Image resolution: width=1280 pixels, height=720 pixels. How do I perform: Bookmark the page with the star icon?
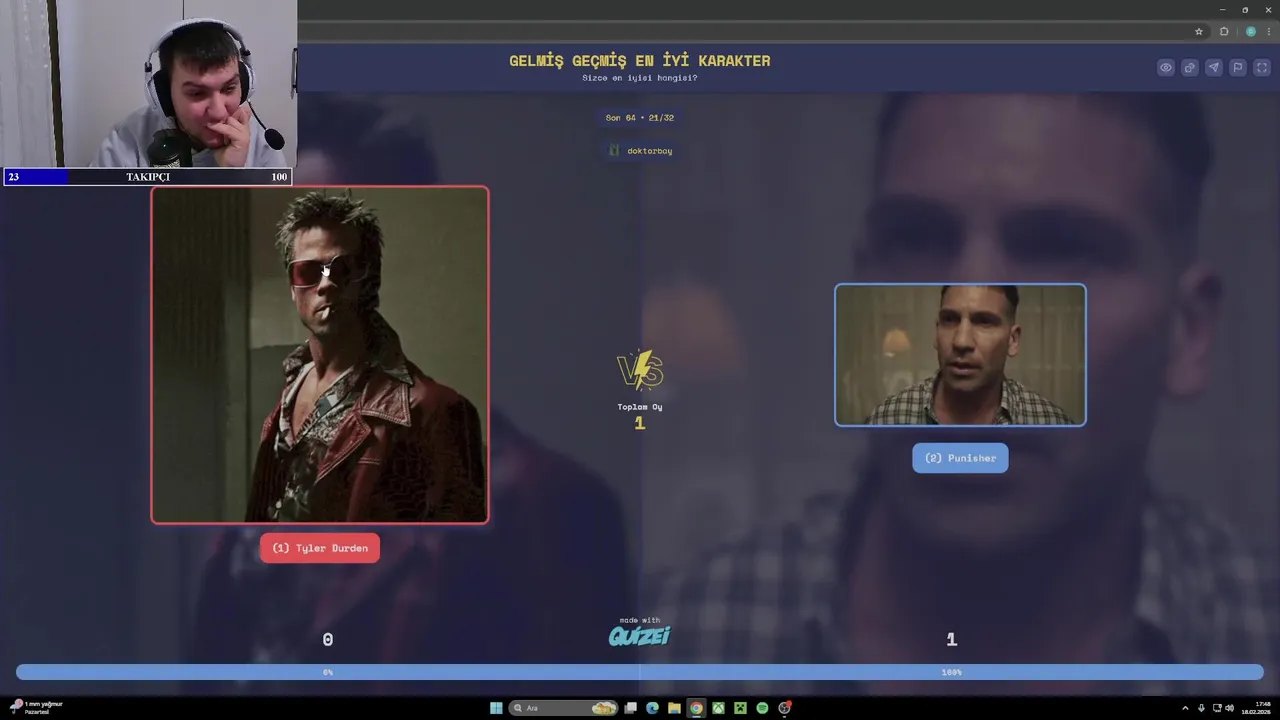click(x=1199, y=31)
